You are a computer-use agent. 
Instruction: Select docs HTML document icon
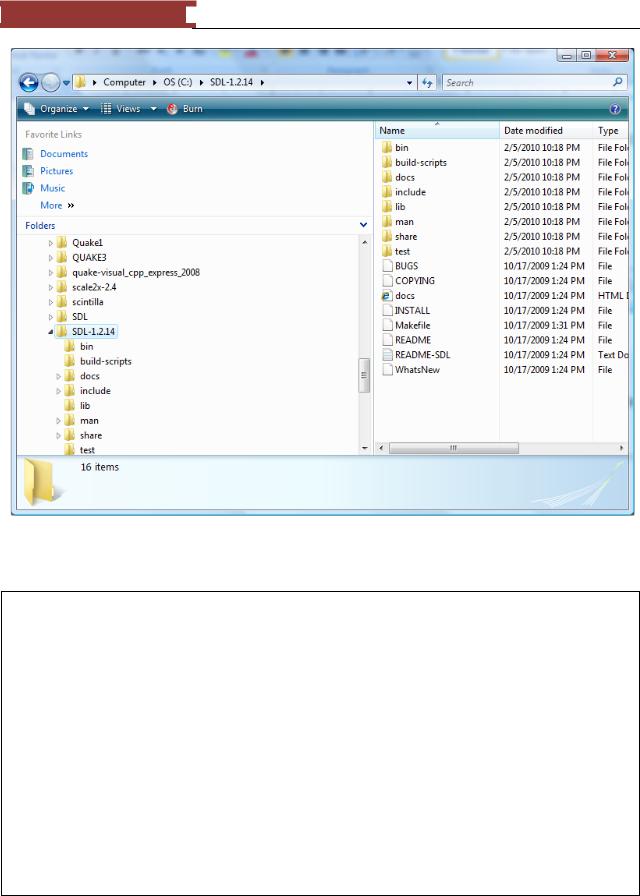pos(387,296)
